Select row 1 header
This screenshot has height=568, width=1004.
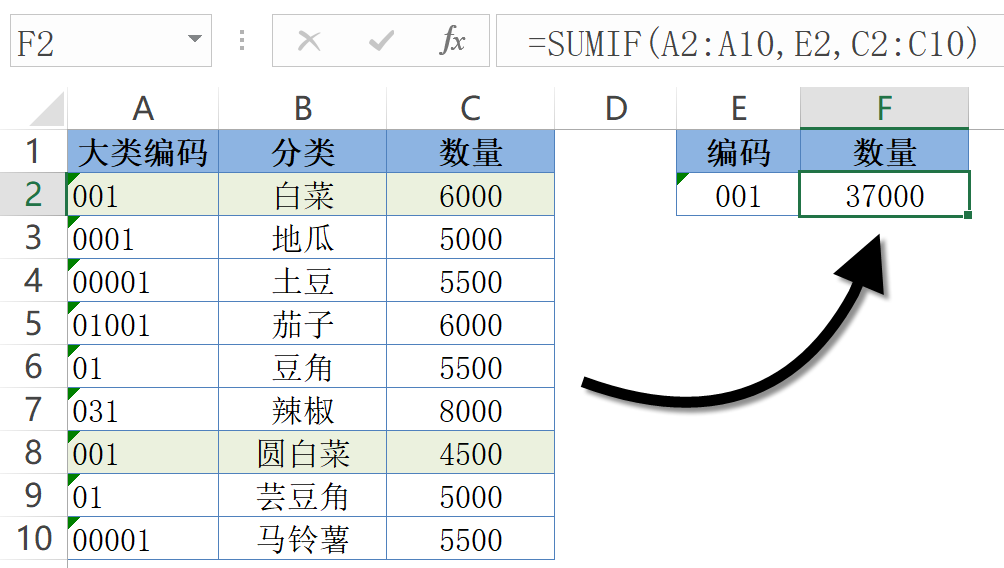coord(33,152)
